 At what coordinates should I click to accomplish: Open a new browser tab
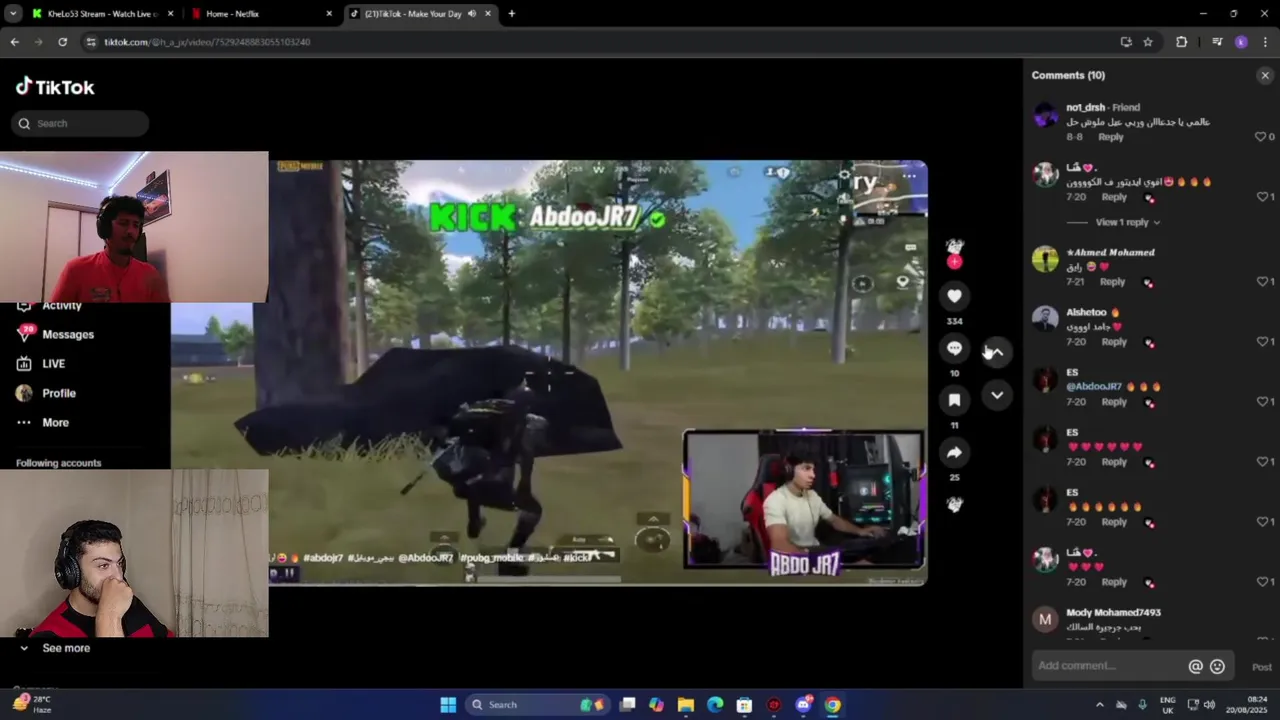pyautogui.click(x=511, y=14)
